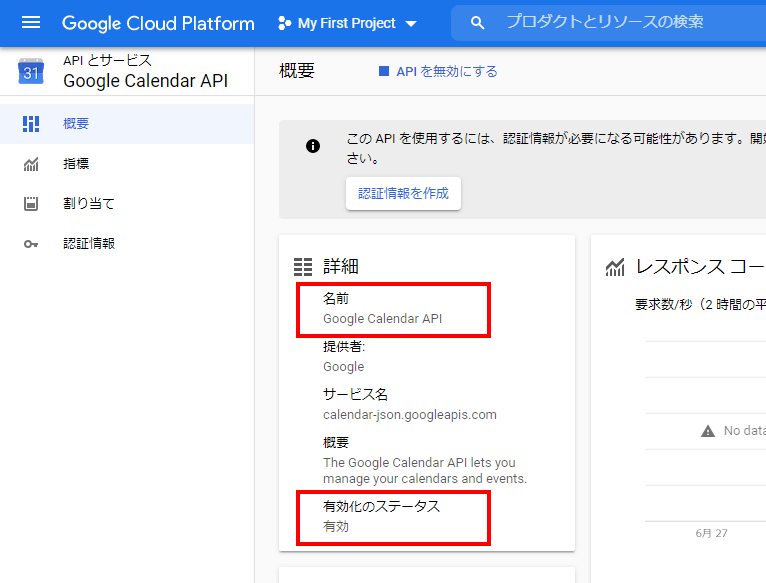
Task: Click the 認証情報 key icon
Action: coord(31,244)
